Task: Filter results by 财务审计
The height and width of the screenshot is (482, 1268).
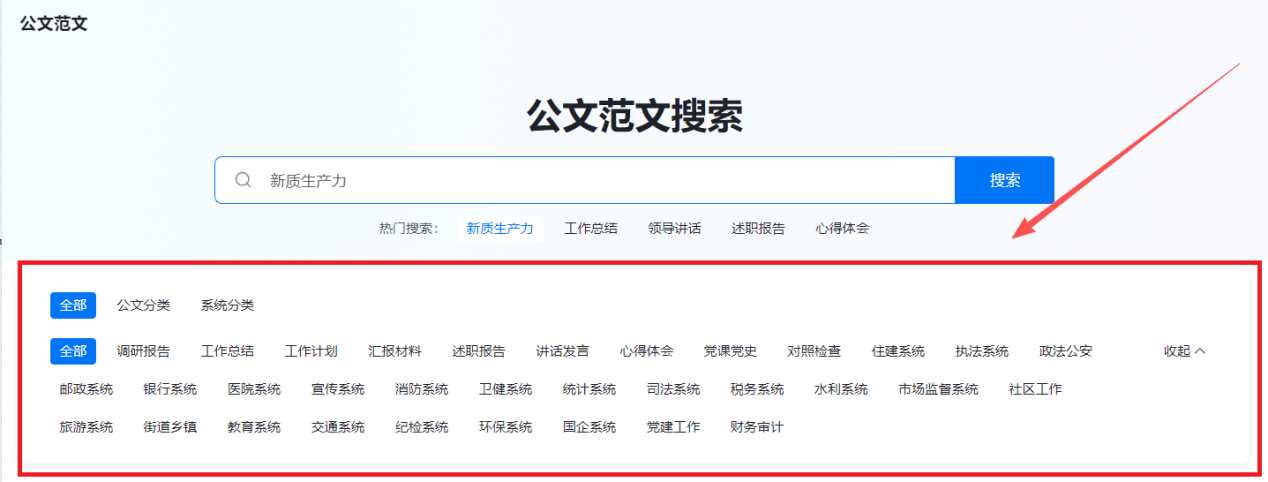Action: 757,427
